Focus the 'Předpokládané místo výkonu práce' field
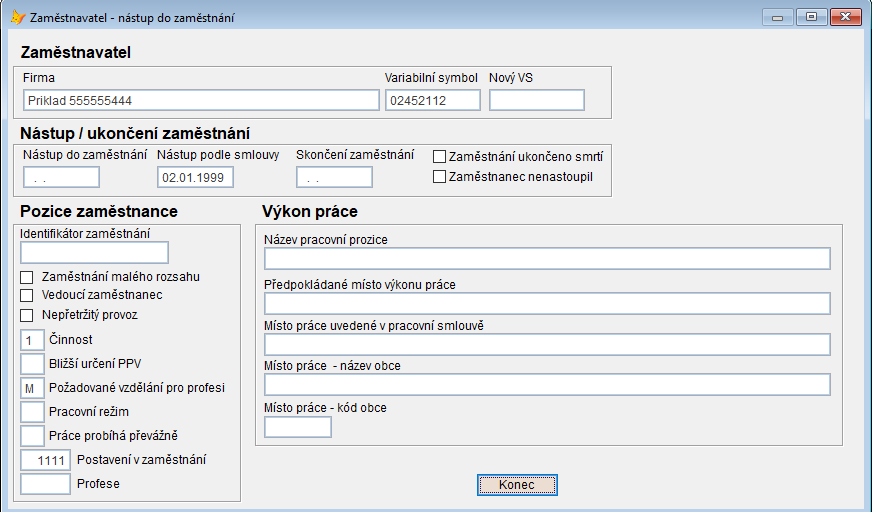Image resolution: width=872 pixels, height=512 pixels. tap(547, 304)
